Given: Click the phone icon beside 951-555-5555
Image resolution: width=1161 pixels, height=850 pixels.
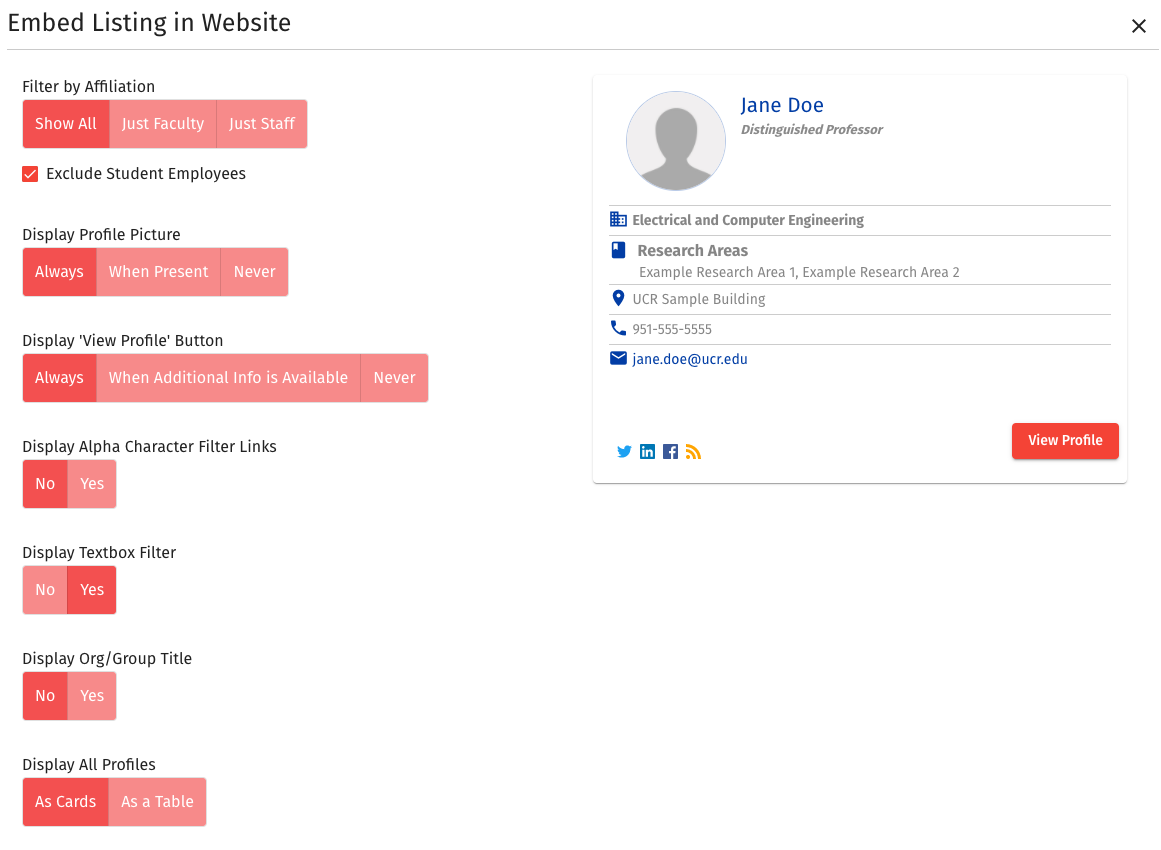Looking at the screenshot, I should (x=617, y=328).
